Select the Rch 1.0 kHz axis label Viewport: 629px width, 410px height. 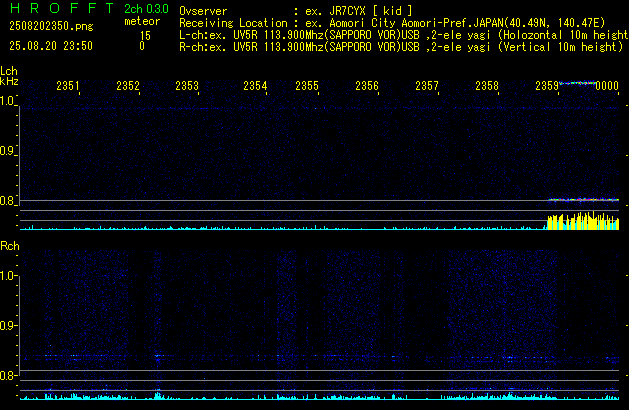[7, 276]
